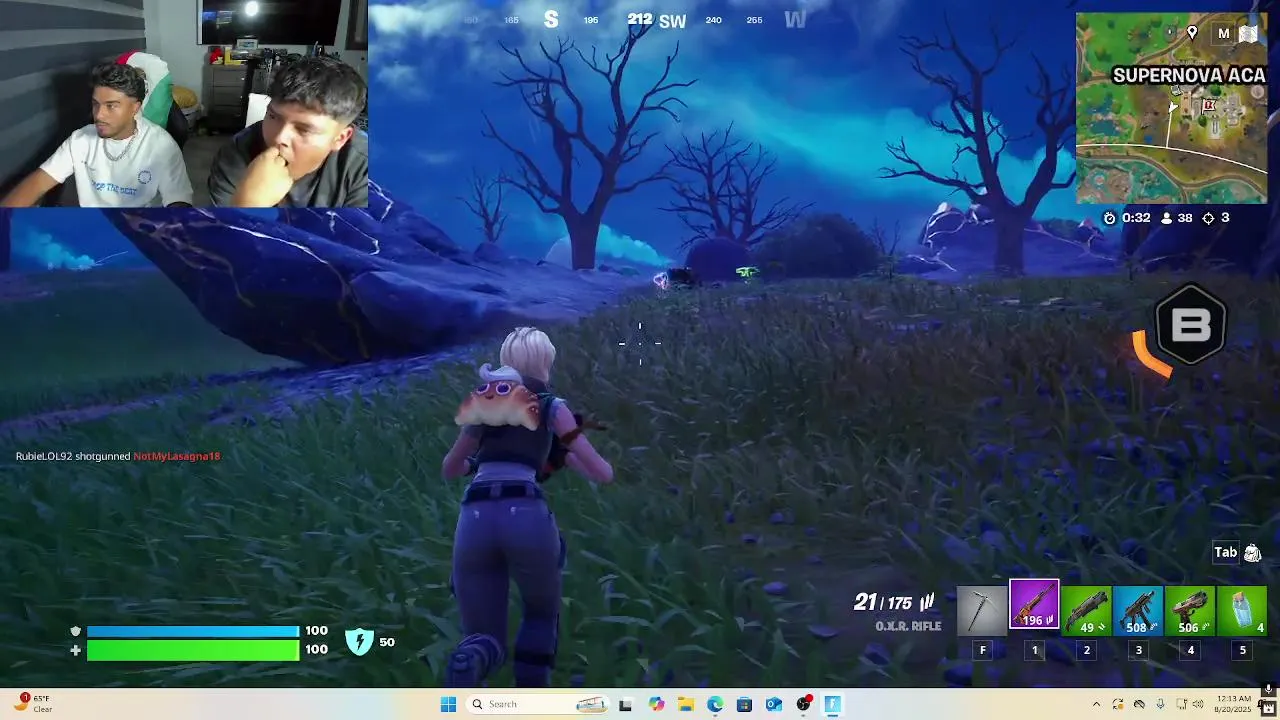Click the green health bar
Image resolution: width=1280 pixels, height=720 pixels.
193,650
